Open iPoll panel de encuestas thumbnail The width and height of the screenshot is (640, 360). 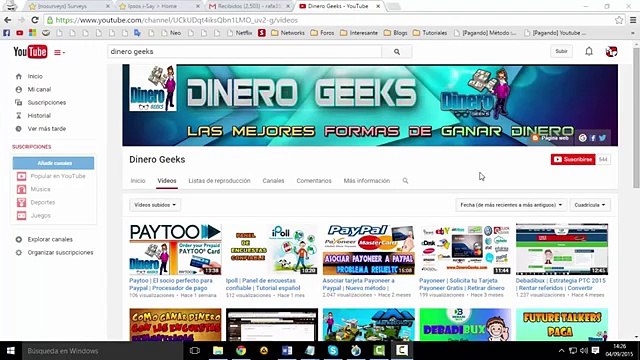[x=272, y=249]
